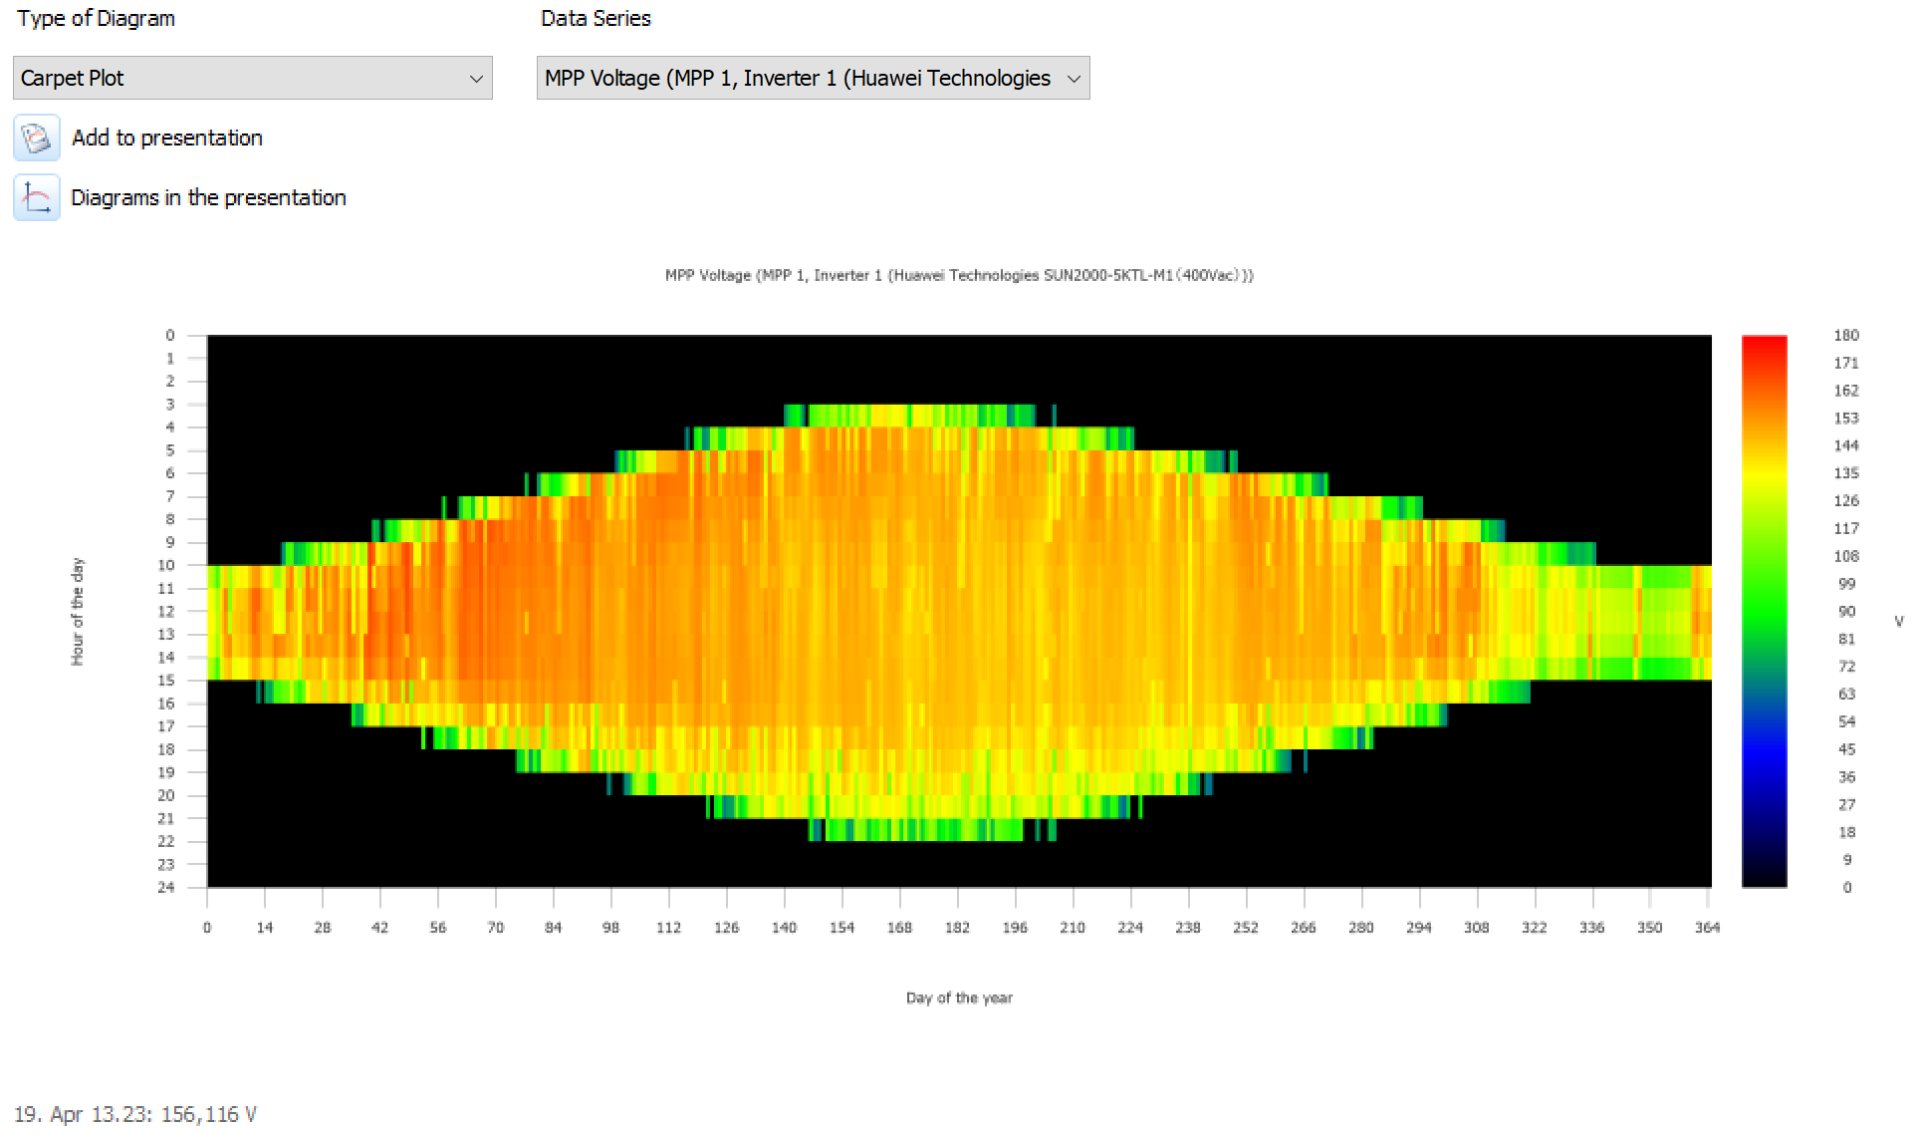The image size is (1920, 1135).
Task: Click the "Day of the year" axis label
Action: (958, 998)
